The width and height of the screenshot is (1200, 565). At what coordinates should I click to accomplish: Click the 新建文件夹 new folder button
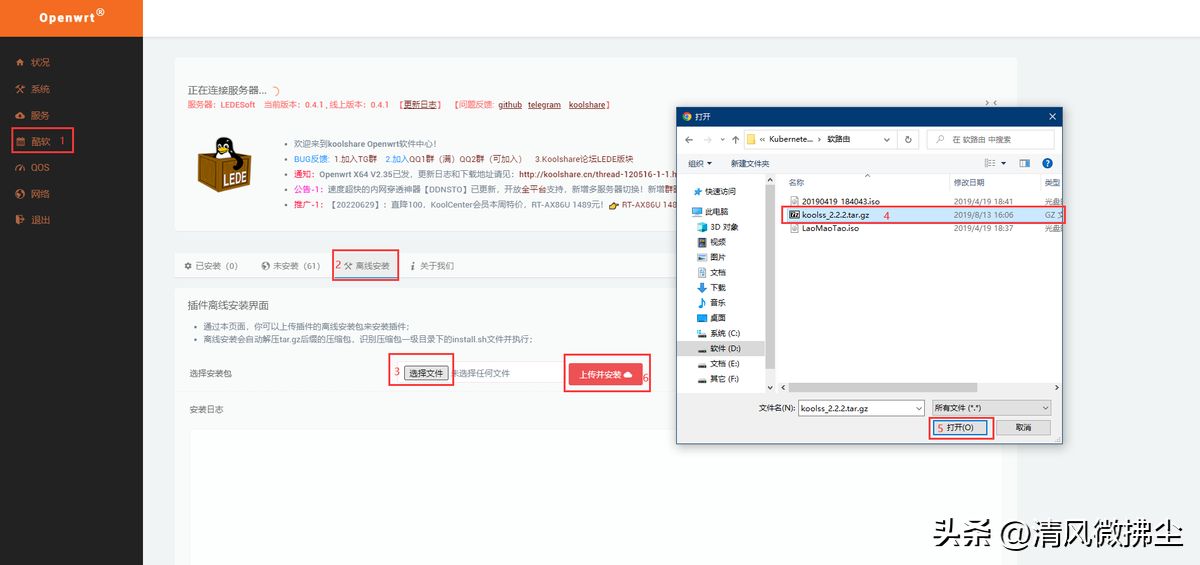point(750,163)
